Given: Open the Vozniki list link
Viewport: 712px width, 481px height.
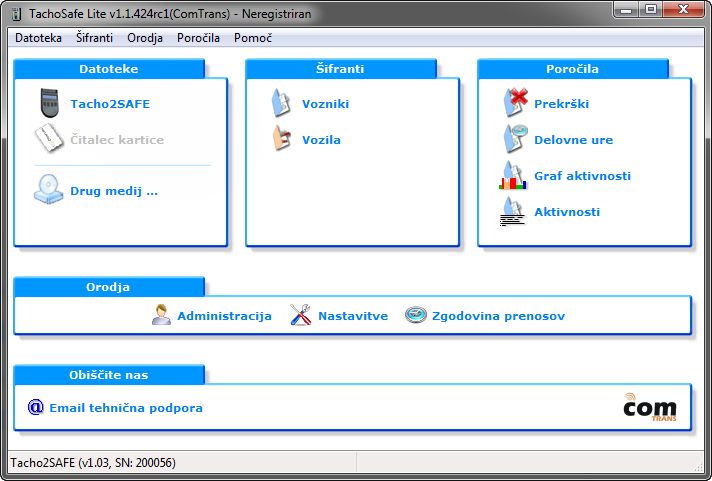Looking at the screenshot, I should pyautogui.click(x=326, y=104).
